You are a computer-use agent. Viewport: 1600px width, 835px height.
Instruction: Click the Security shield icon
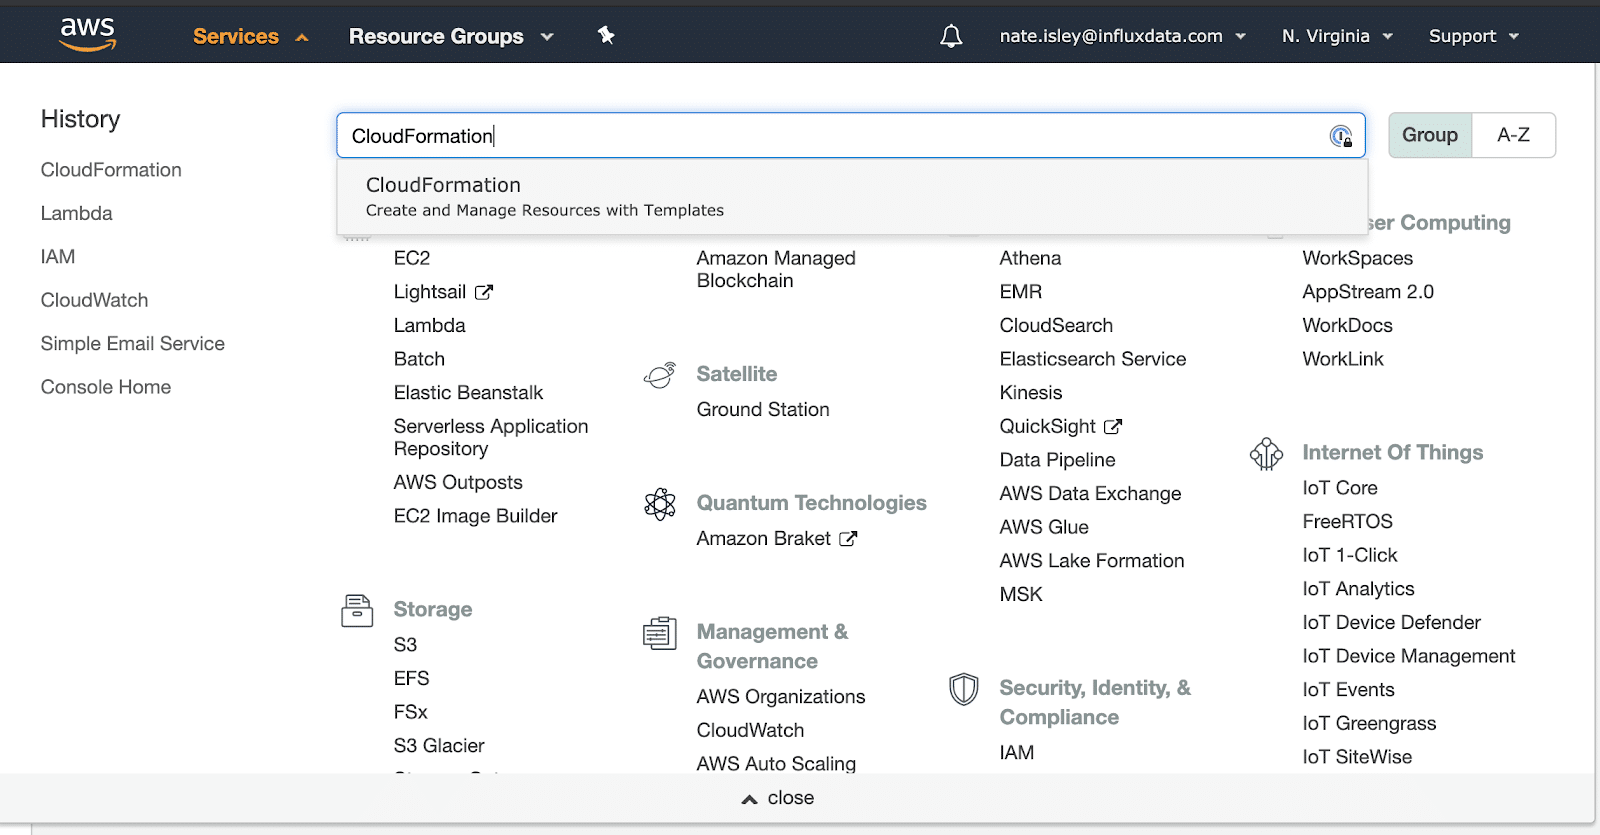pos(963,689)
